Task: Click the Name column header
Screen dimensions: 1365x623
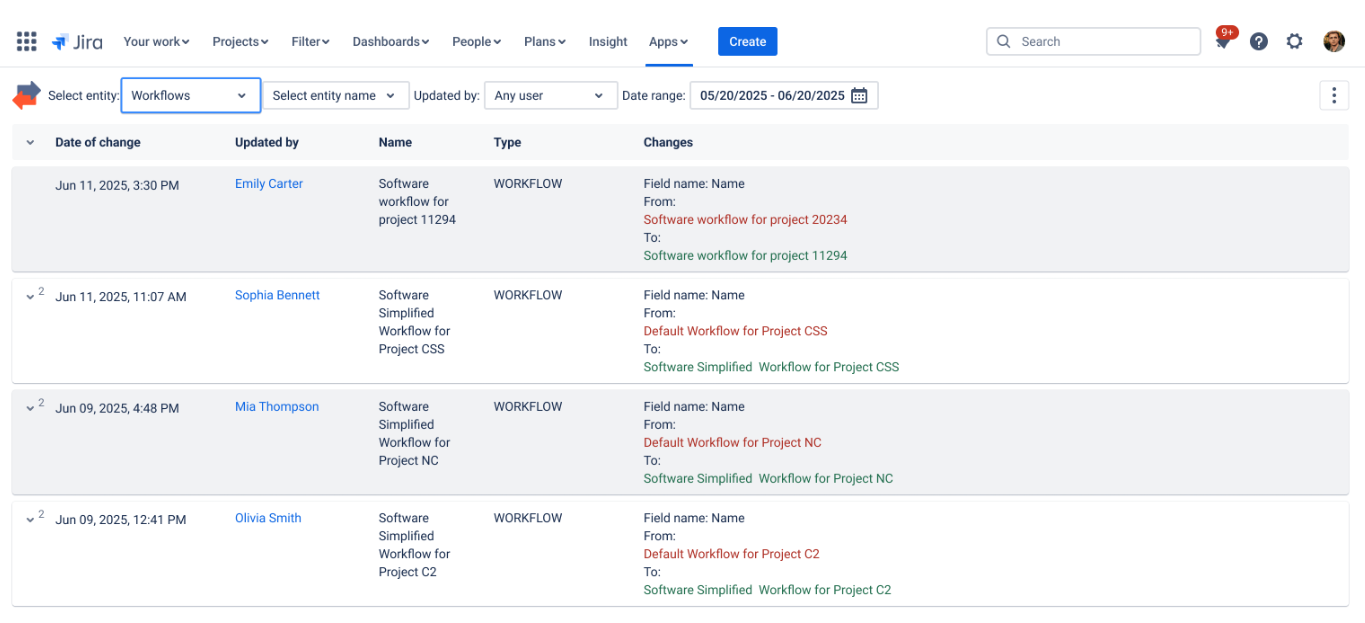Action: pyautogui.click(x=395, y=142)
